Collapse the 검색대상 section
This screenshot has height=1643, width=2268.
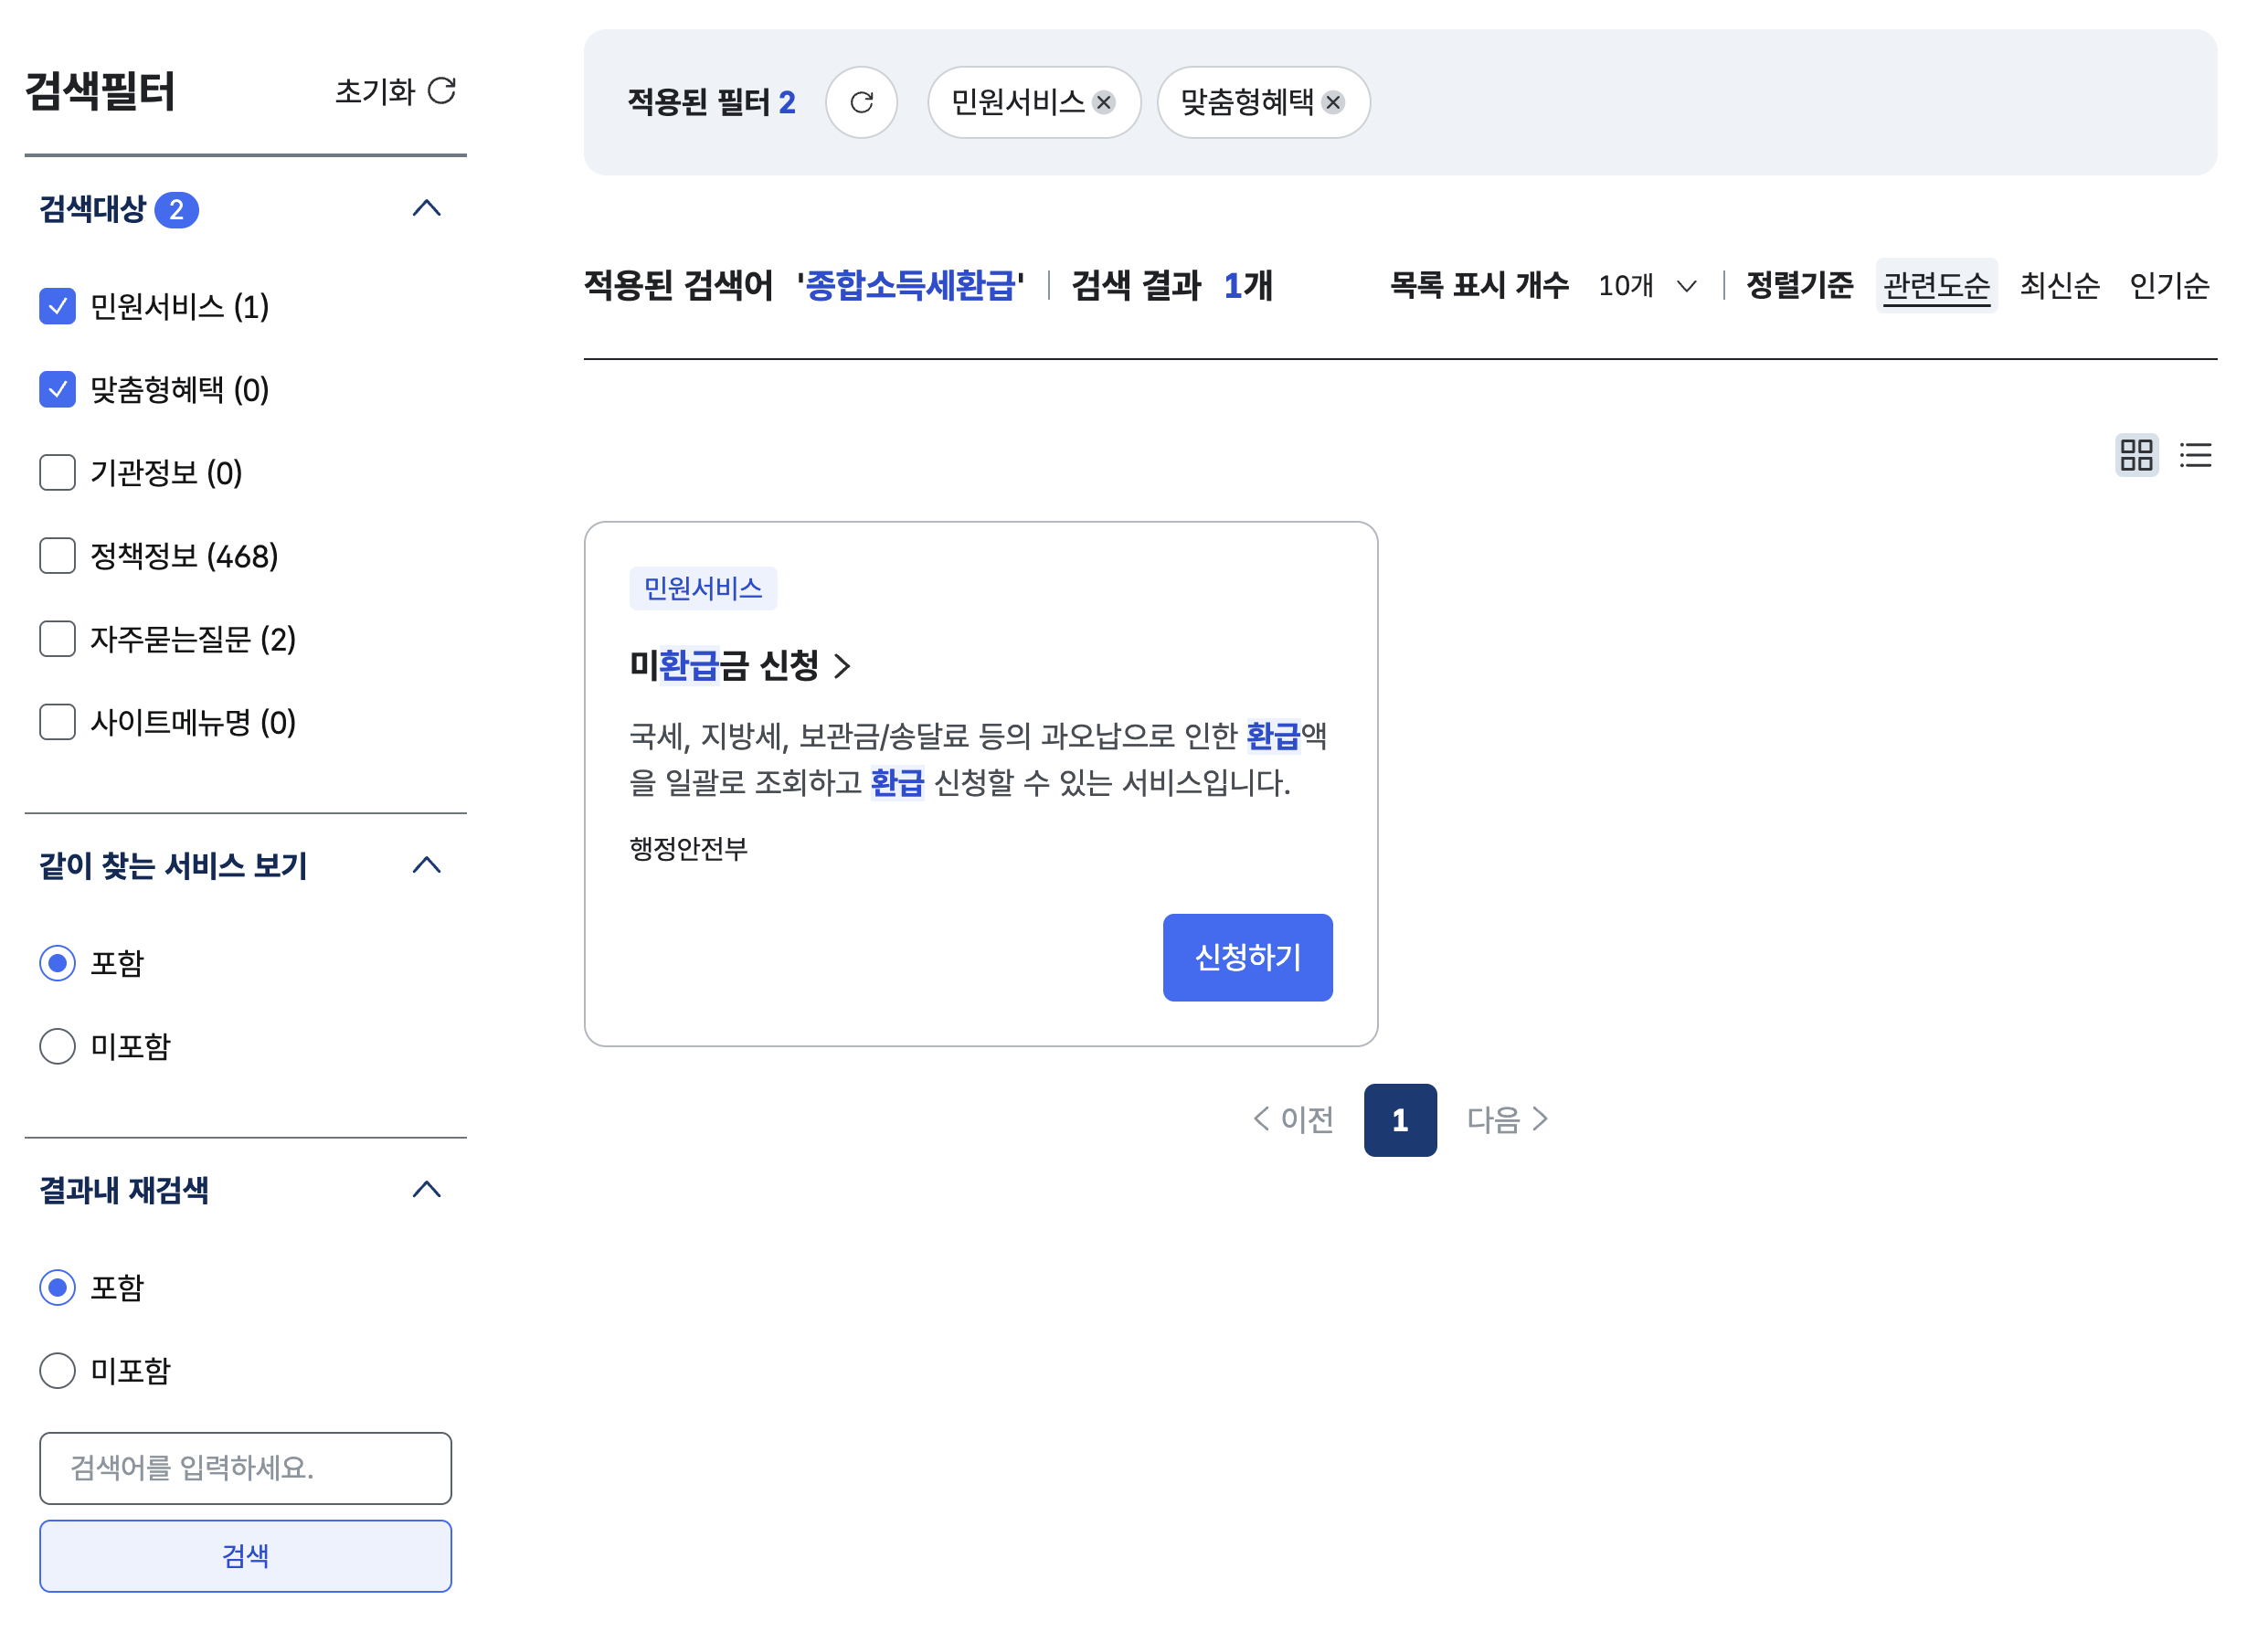point(427,208)
